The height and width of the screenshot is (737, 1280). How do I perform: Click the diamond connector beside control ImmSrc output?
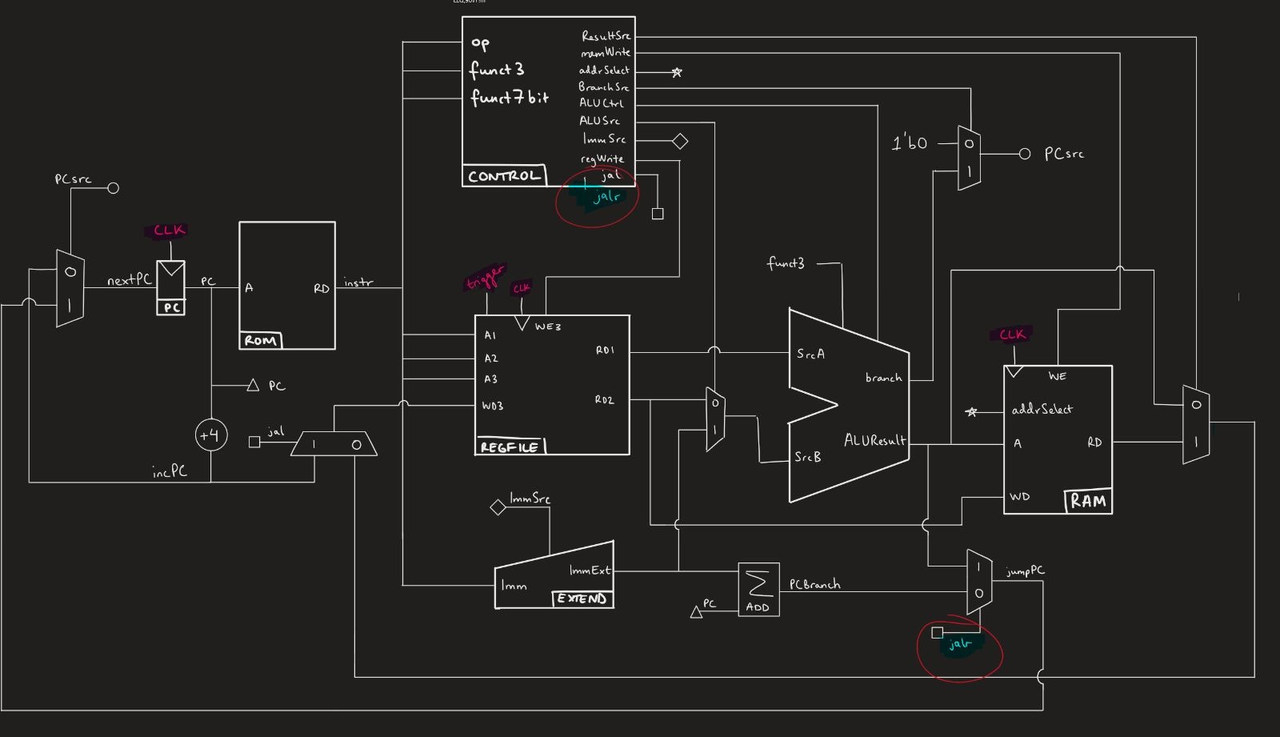click(680, 141)
